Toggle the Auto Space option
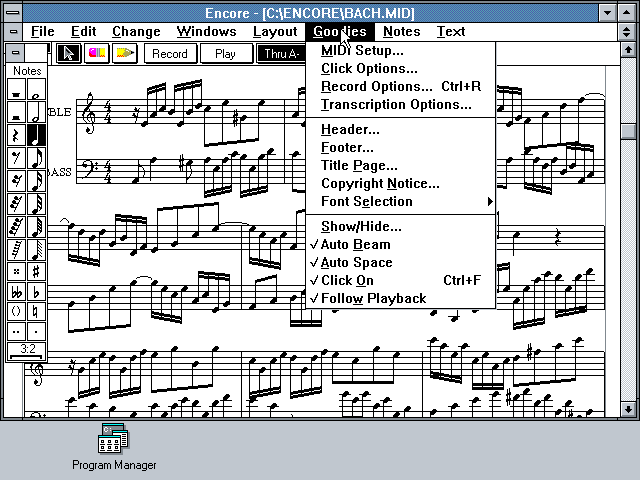The image size is (640, 480). point(400,262)
